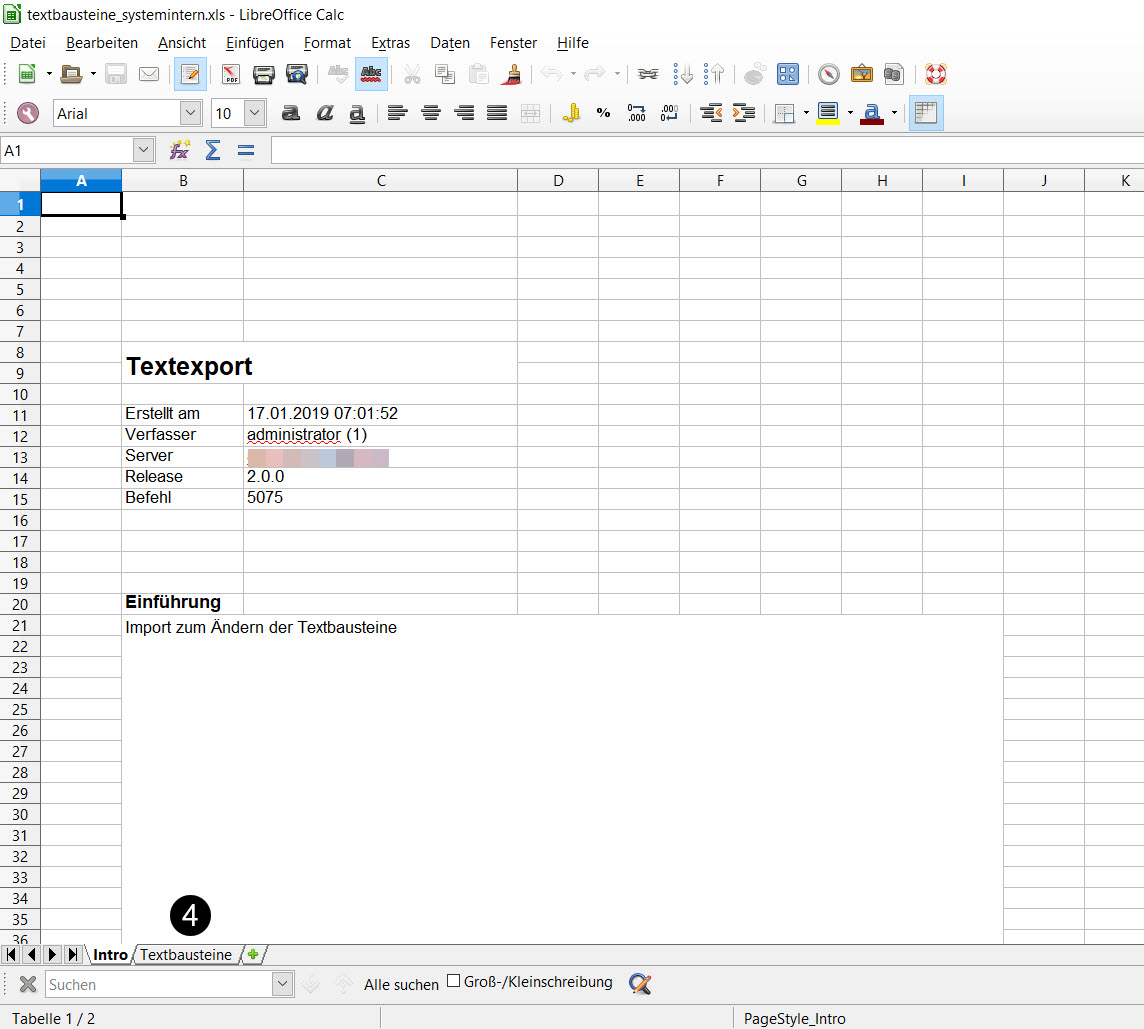Viewport: 1144px width, 1029px height.
Task: Click the percent number format icon
Action: (x=603, y=113)
